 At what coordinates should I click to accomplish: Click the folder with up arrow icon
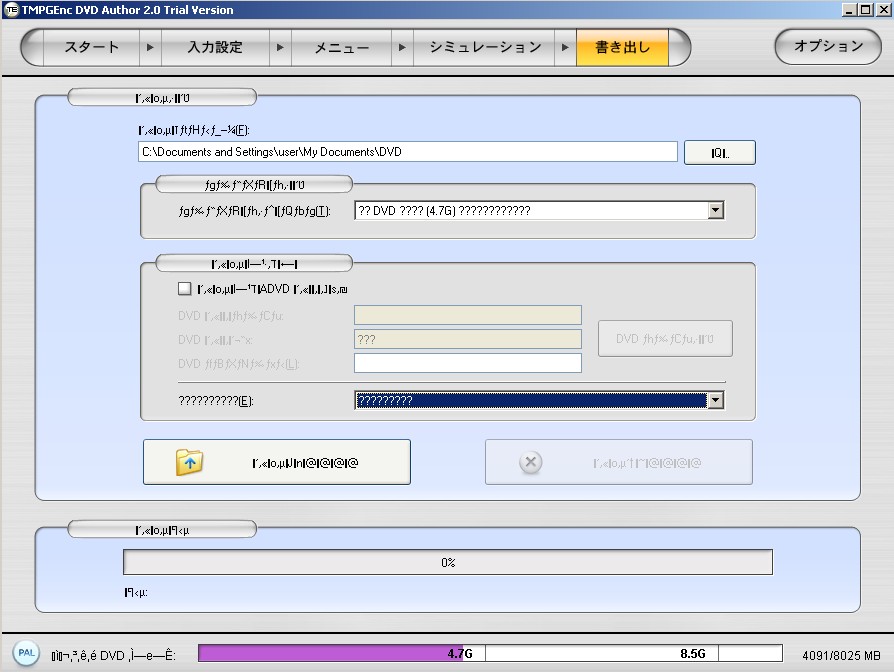189,462
